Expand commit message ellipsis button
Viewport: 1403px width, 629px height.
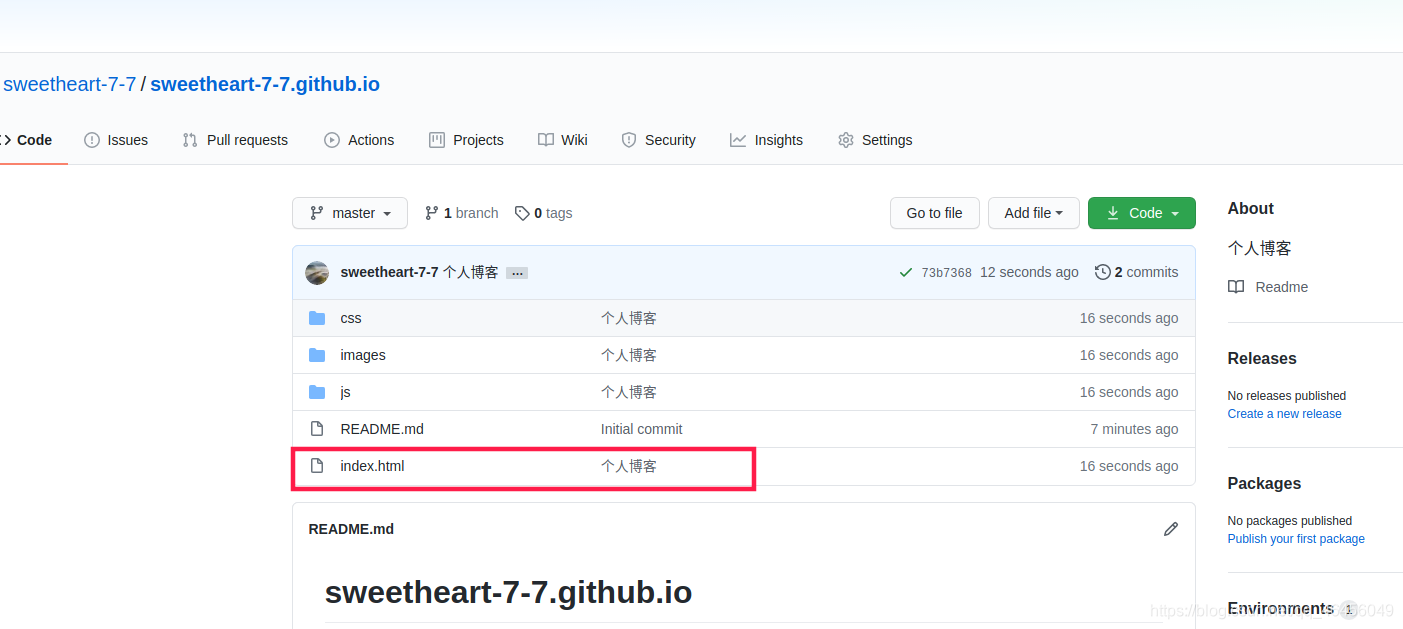click(517, 273)
